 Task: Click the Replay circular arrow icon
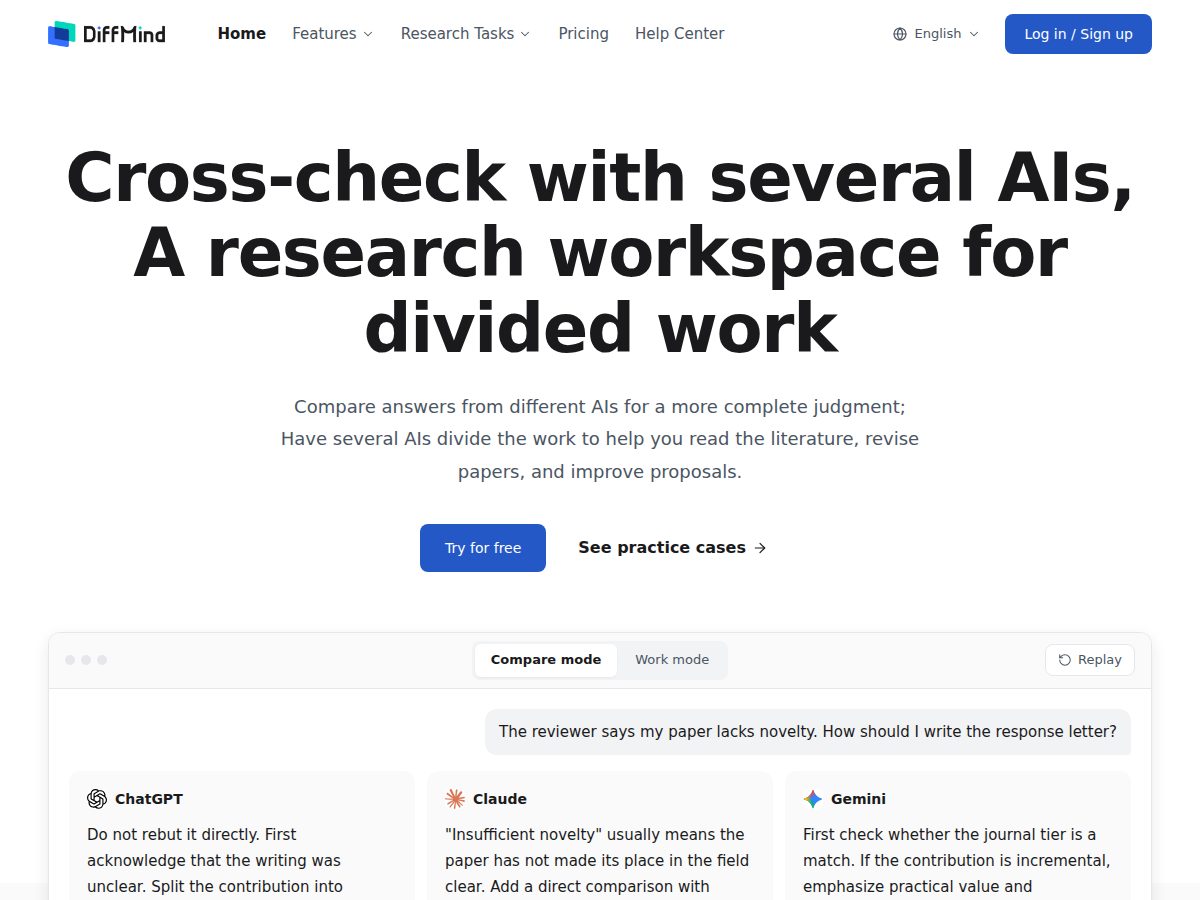(1065, 660)
